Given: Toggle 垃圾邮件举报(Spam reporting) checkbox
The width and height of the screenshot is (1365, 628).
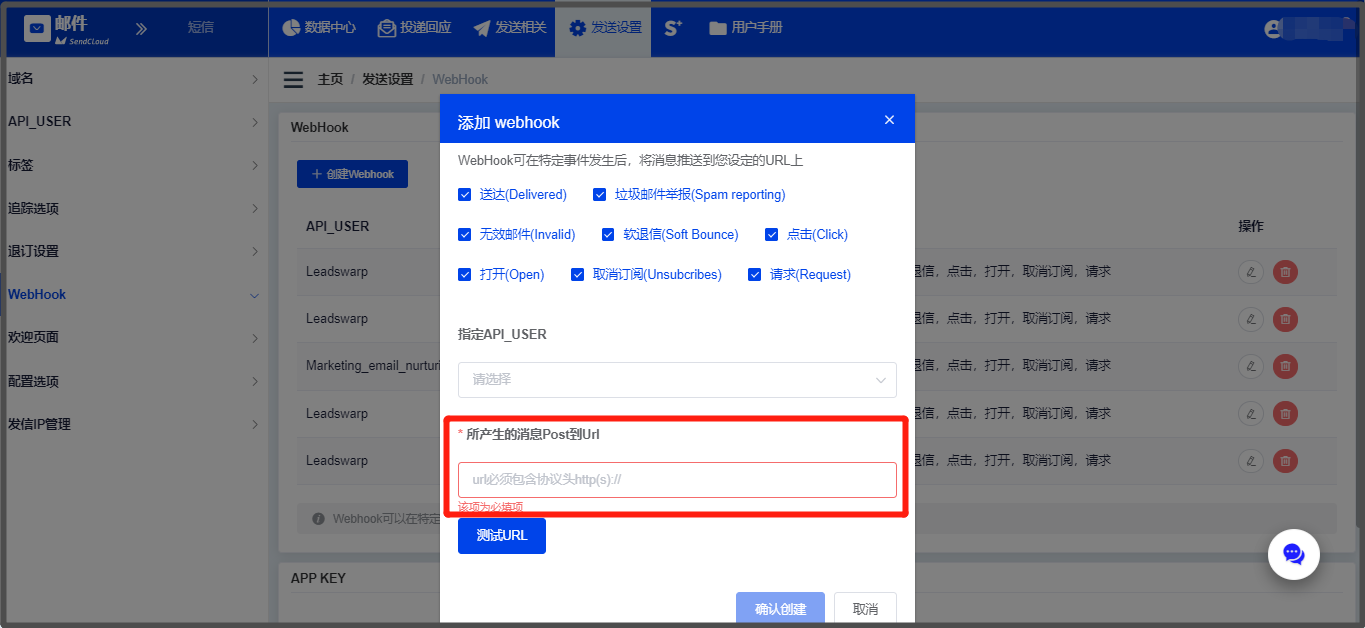Looking at the screenshot, I should pos(599,195).
